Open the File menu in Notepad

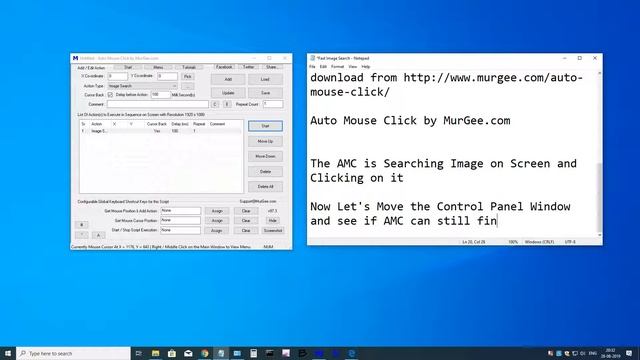(x=312, y=67)
